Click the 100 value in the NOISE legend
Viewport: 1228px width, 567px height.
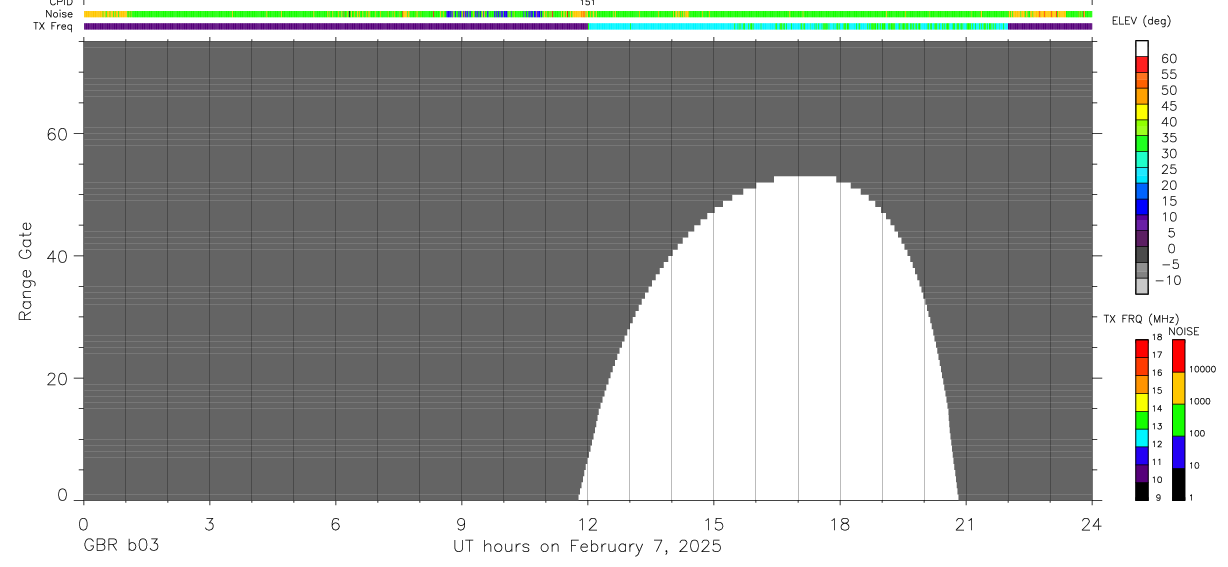click(1197, 433)
